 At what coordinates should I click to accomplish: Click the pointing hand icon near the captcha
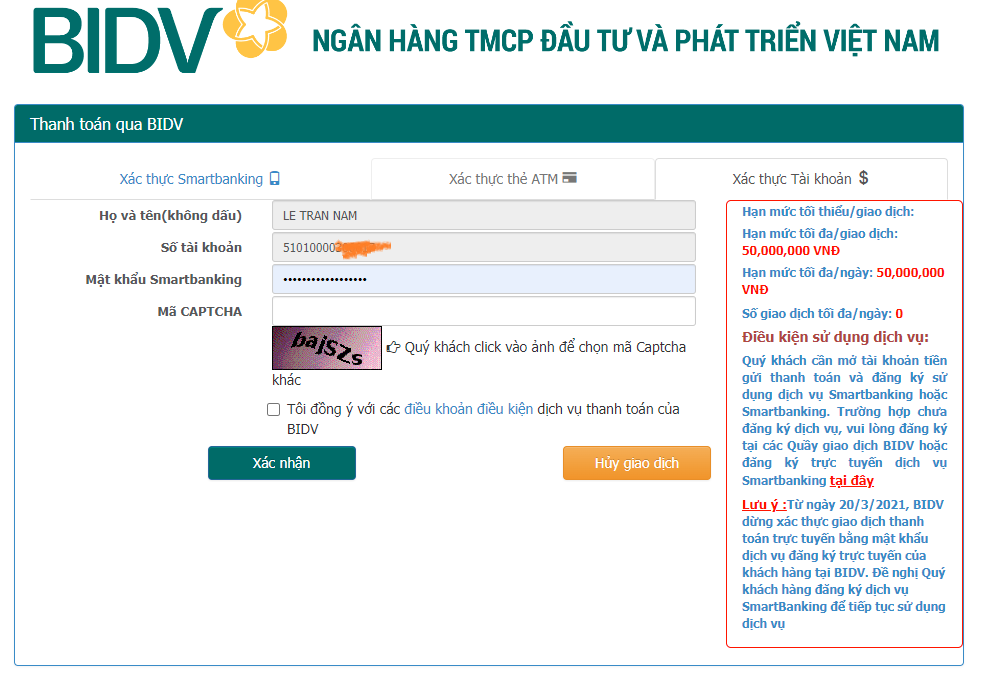[393, 347]
